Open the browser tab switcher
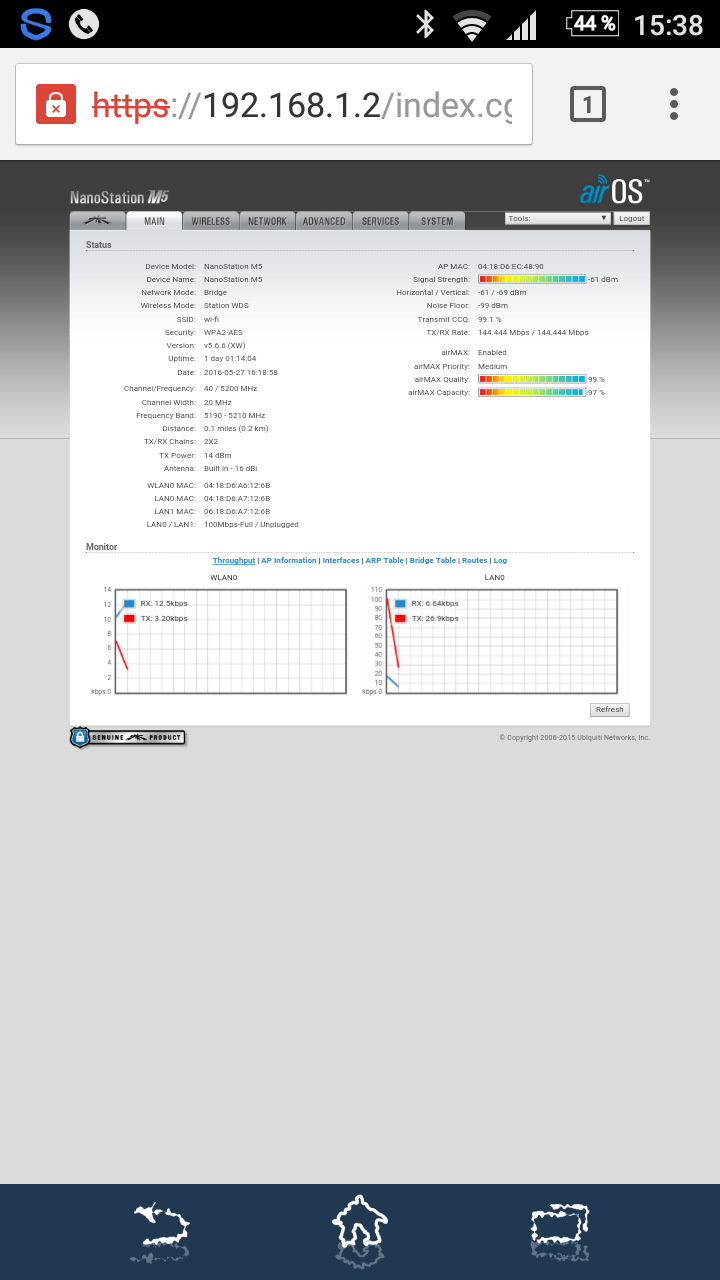 point(588,104)
